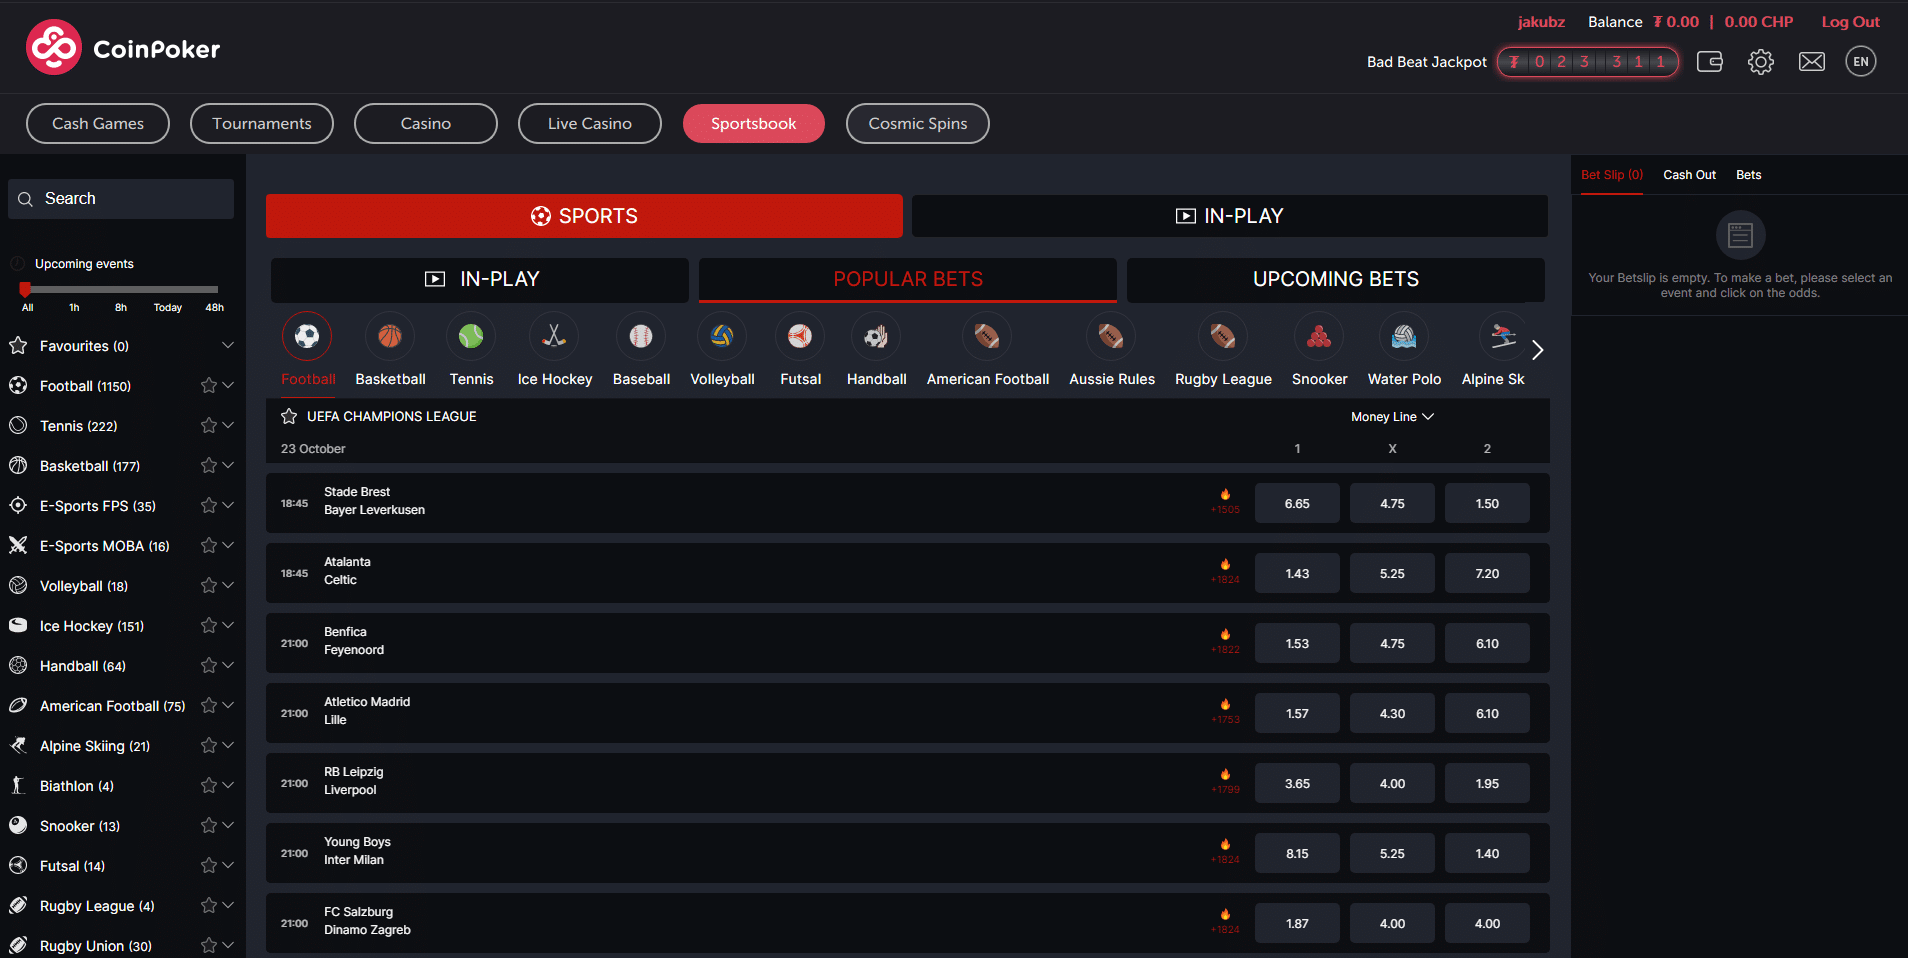Click upcoming events slider red handle

tap(25, 289)
